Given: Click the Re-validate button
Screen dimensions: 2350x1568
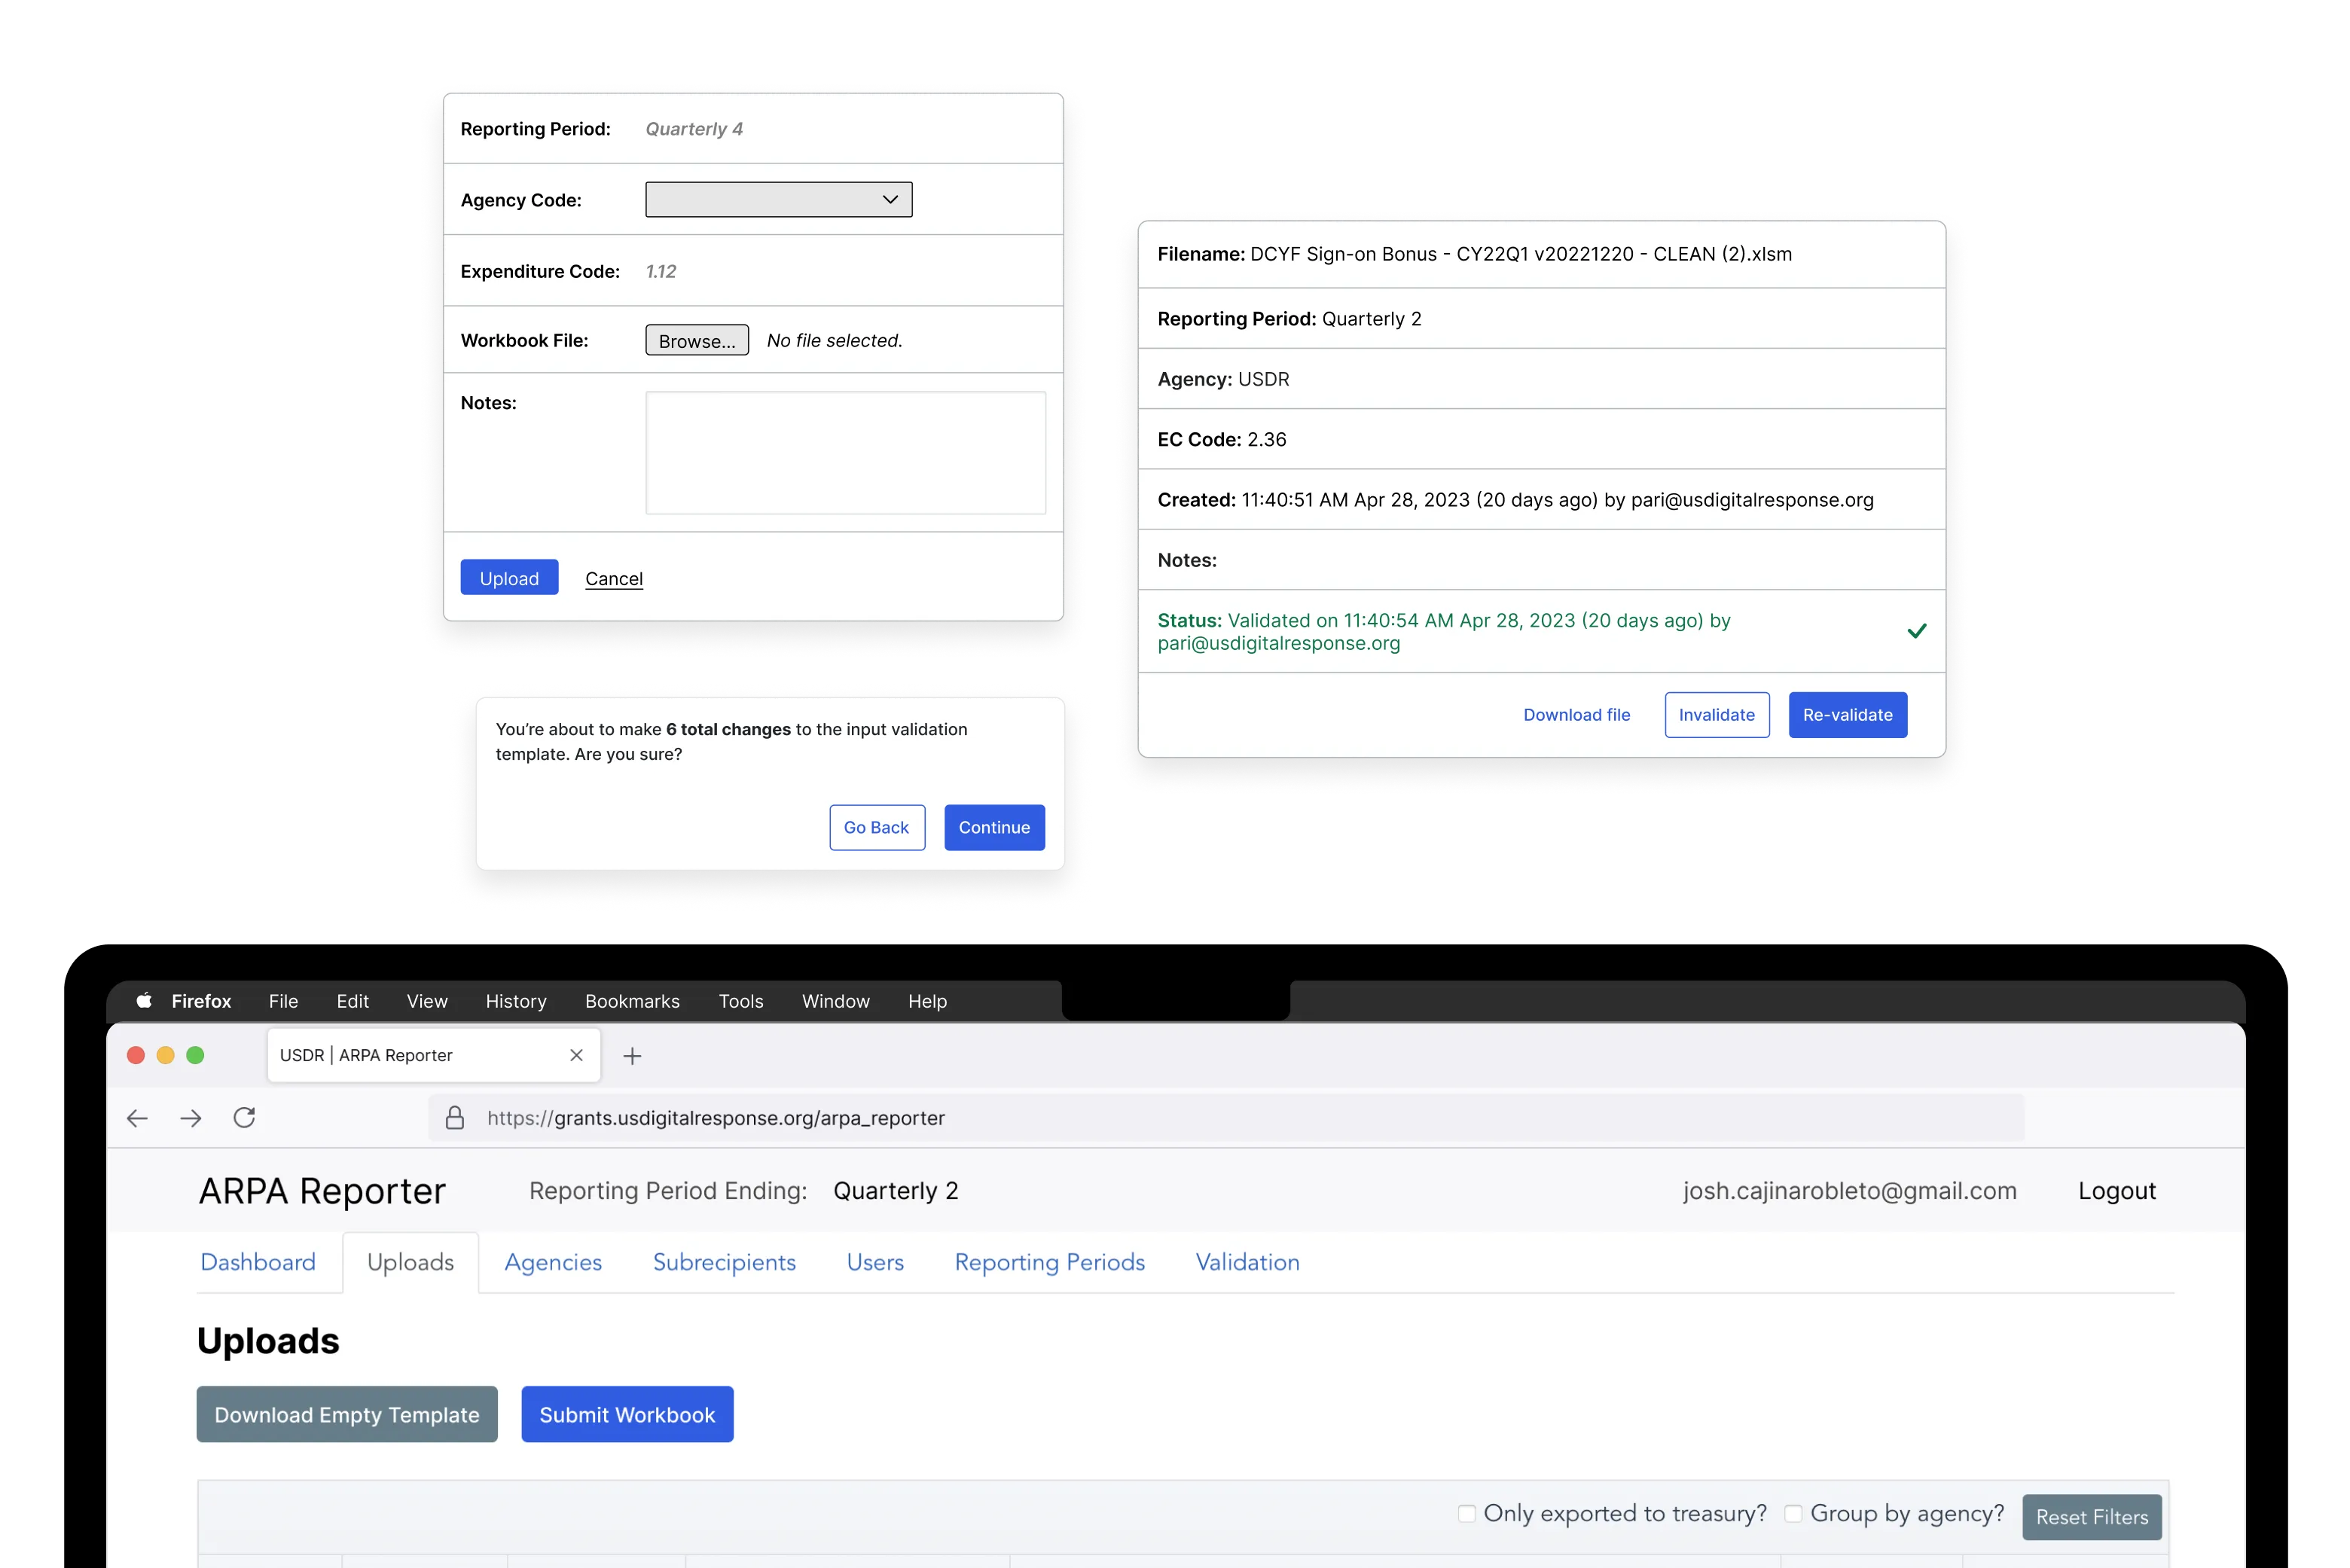Looking at the screenshot, I should (1848, 714).
